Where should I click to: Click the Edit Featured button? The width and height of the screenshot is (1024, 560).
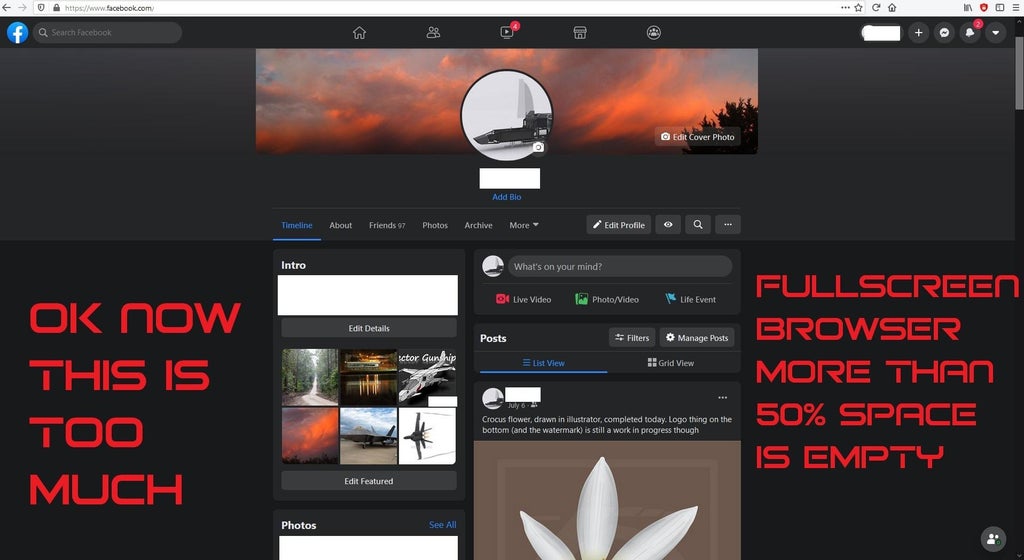click(369, 481)
